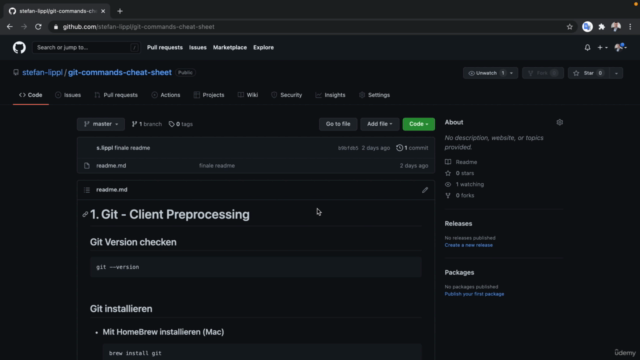Screen dimensions: 640x360
Task: Bookmark page with the star icon in address bar
Action: point(569,27)
